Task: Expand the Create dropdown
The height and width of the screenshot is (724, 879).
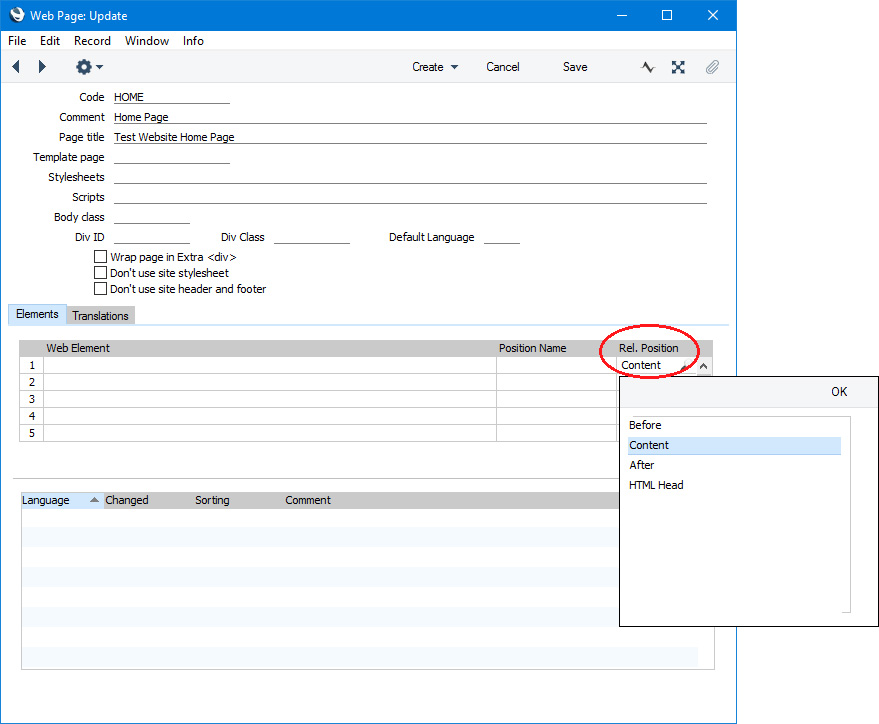Action: 435,67
